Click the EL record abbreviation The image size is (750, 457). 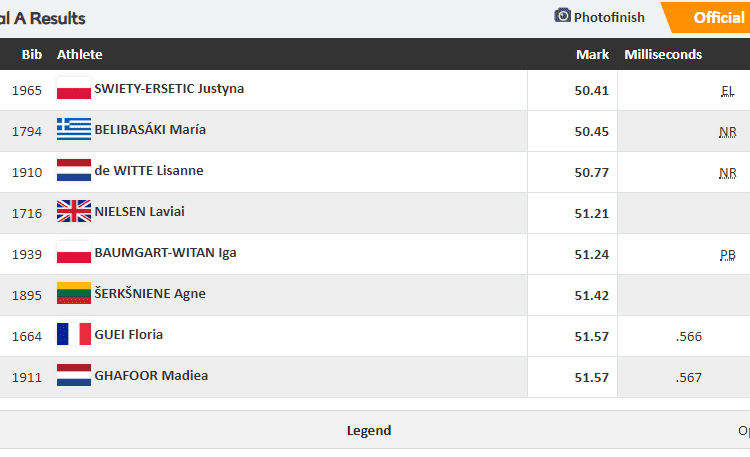click(728, 91)
